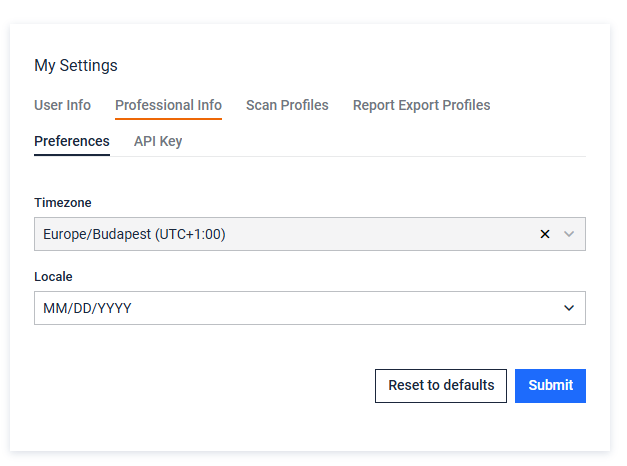Click the Europe/Budapest timezone value
Image resolution: width=627 pixels, height=466 pixels.
coord(134,234)
